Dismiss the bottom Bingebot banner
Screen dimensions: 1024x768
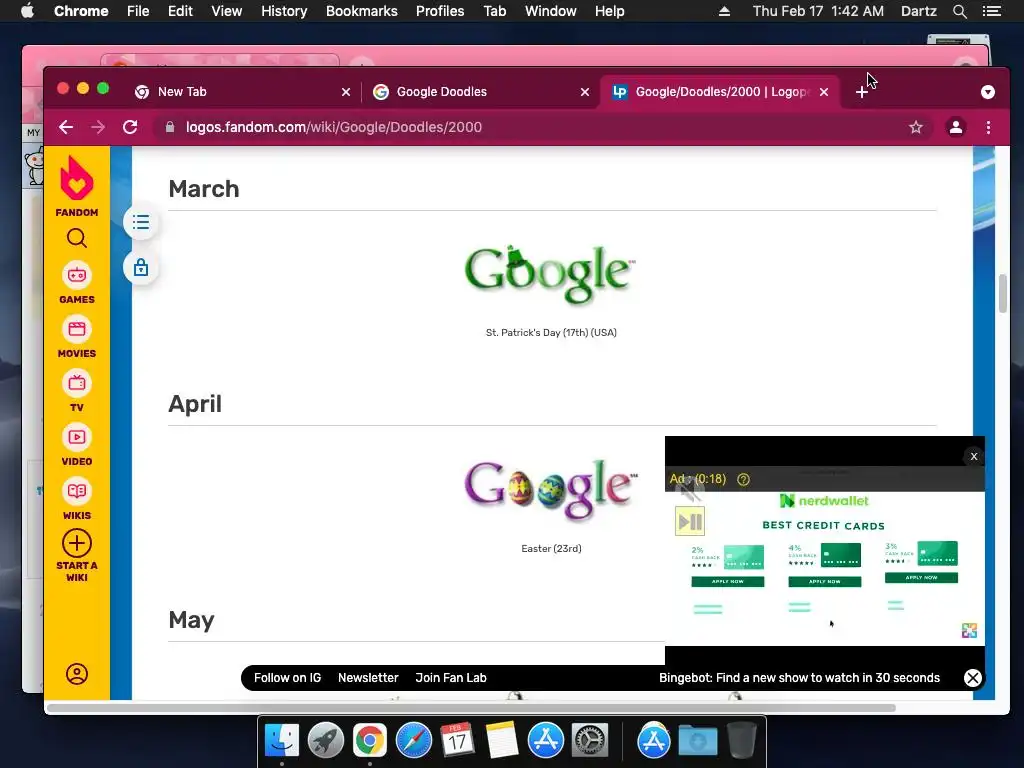click(x=972, y=678)
